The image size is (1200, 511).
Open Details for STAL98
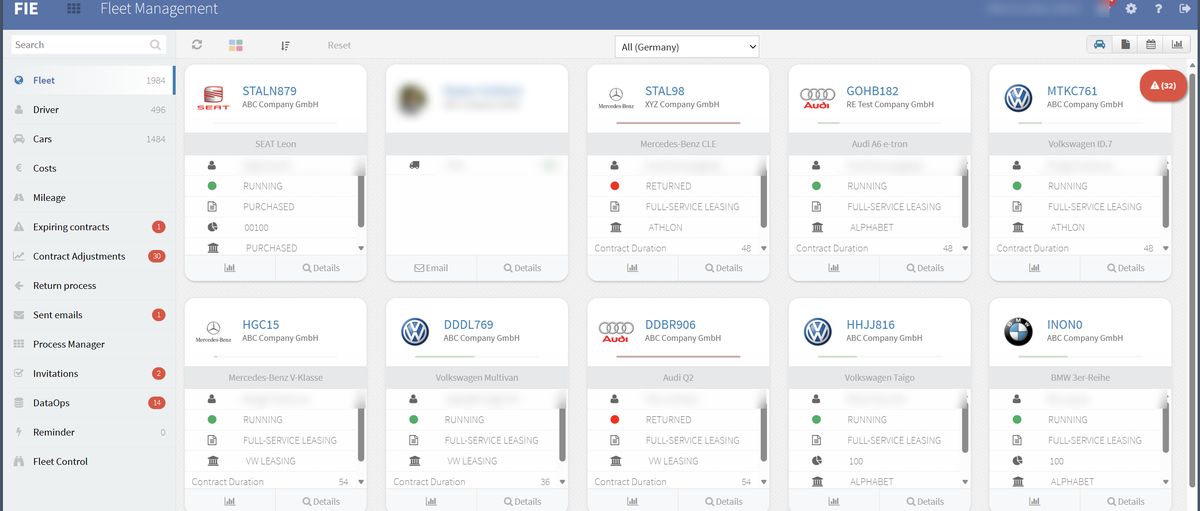point(723,268)
